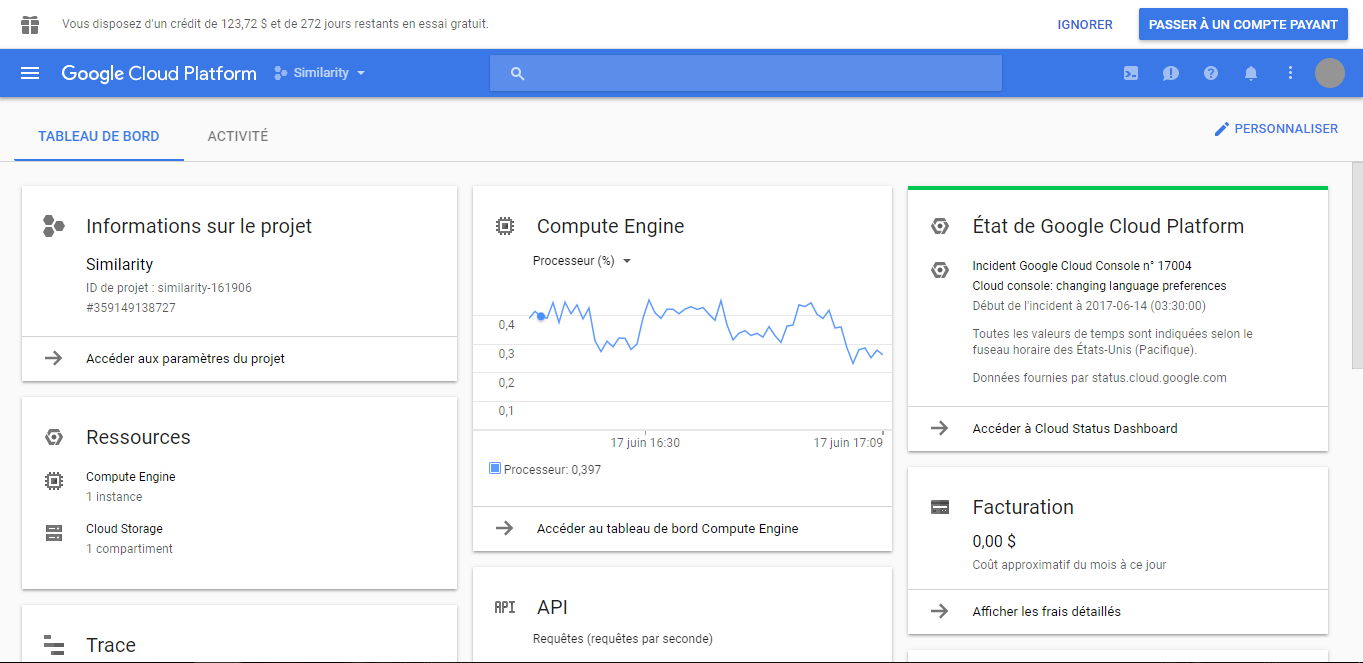Open the three-dot options menu
The width and height of the screenshot is (1363, 663).
pos(1290,72)
